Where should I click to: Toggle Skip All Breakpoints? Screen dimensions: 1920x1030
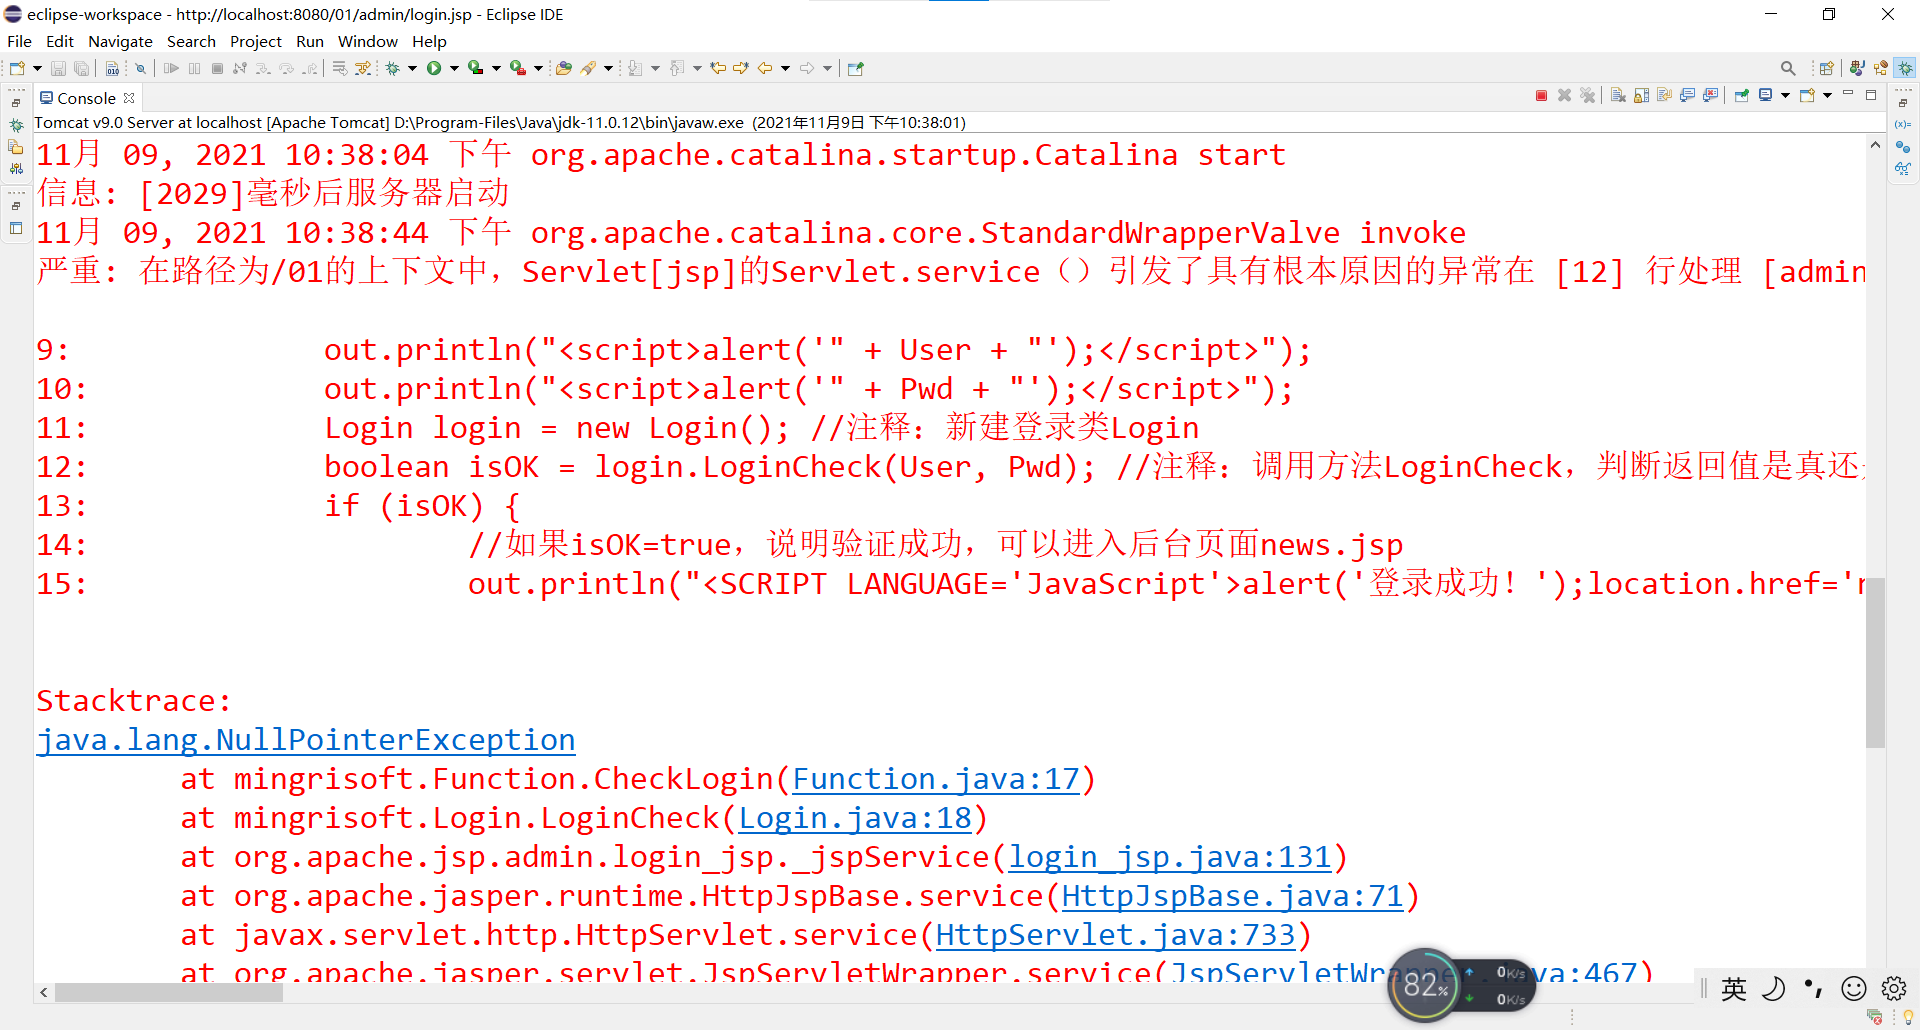pos(140,68)
